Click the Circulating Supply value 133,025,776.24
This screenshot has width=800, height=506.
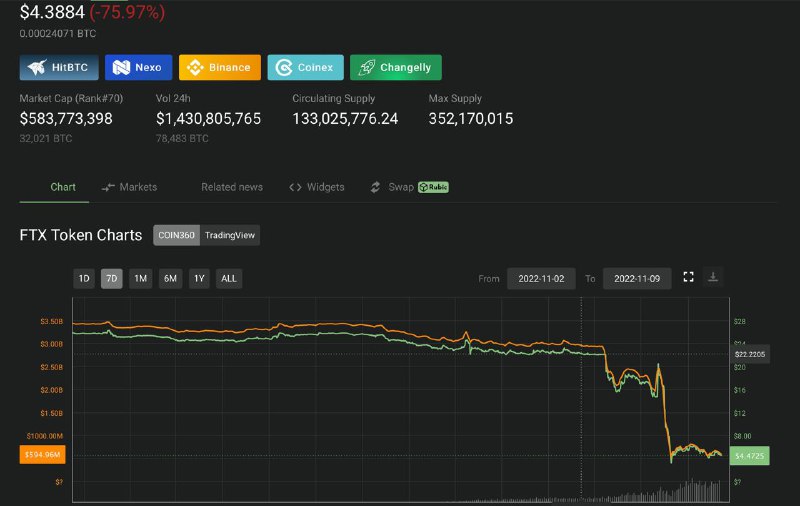coord(345,118)
